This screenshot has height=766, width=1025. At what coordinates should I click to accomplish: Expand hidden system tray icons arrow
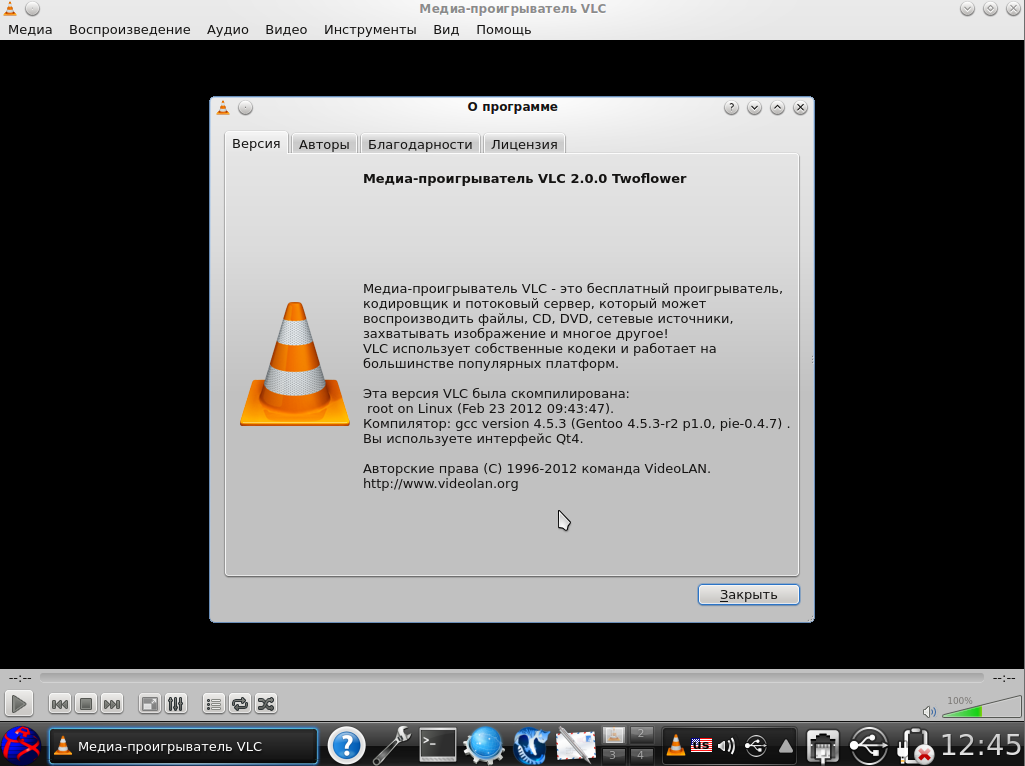[786, 746]
